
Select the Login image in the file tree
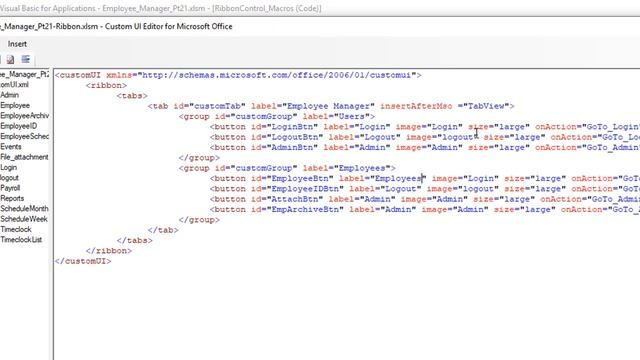[9, 167]
